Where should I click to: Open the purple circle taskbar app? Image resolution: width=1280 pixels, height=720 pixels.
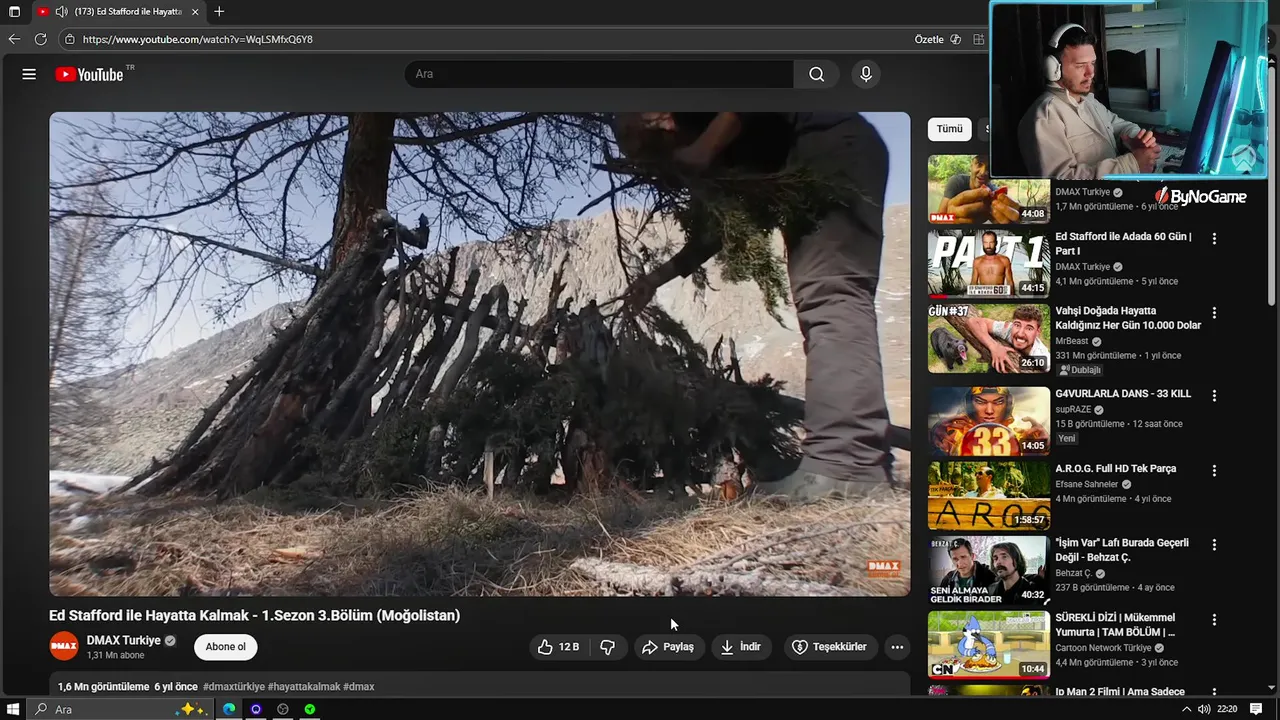point(256,709)
